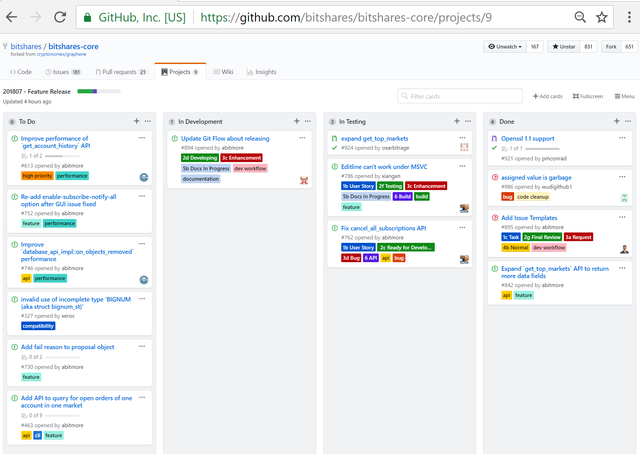Click repo fork icon beside bitshares name
Viewport: 640px width, 454px height.
(x=5, y=46)
